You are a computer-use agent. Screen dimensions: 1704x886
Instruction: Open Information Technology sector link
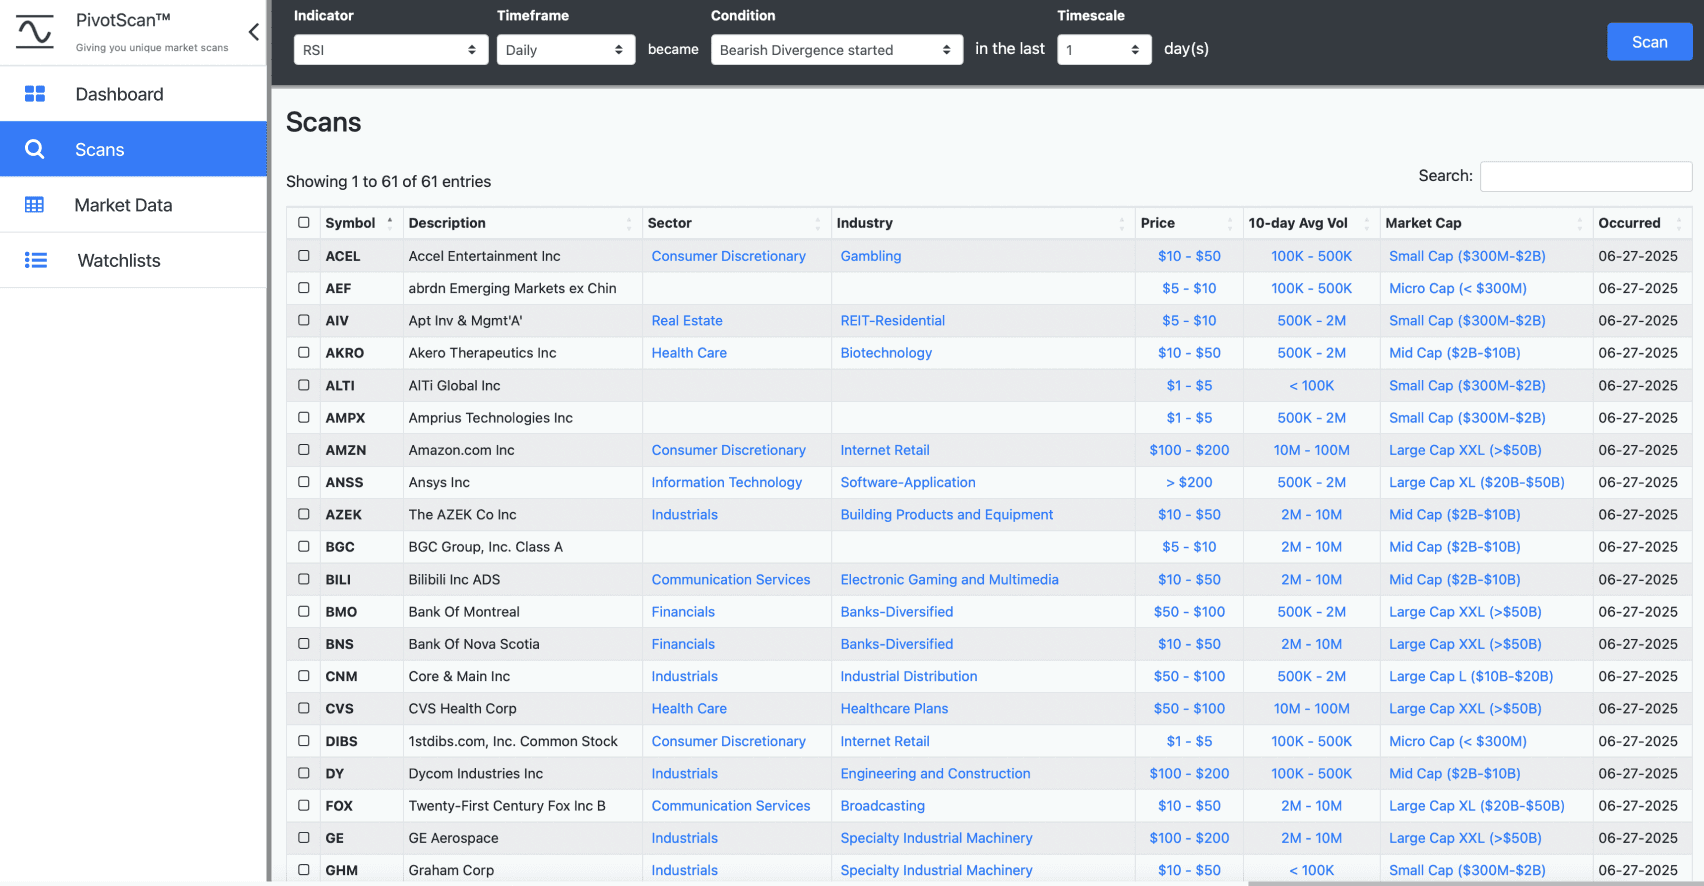click(x=727, y=482)
